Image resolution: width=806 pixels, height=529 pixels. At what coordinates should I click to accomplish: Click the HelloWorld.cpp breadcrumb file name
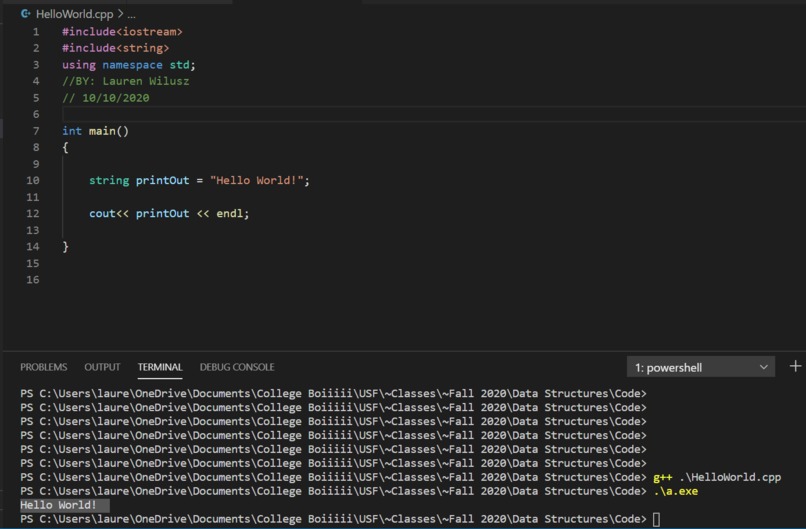(x=75, y=14)
